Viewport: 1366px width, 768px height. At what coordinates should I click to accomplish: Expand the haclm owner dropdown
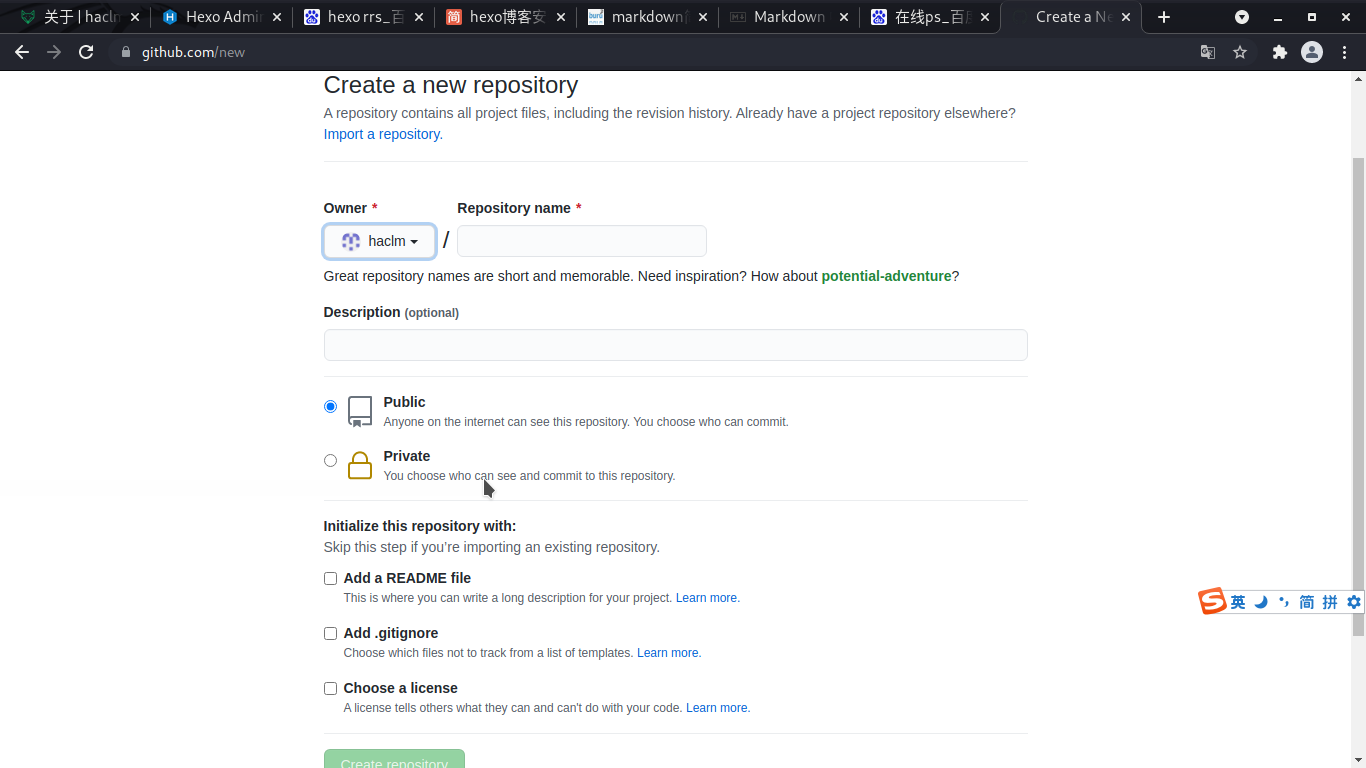click(379, 241)
